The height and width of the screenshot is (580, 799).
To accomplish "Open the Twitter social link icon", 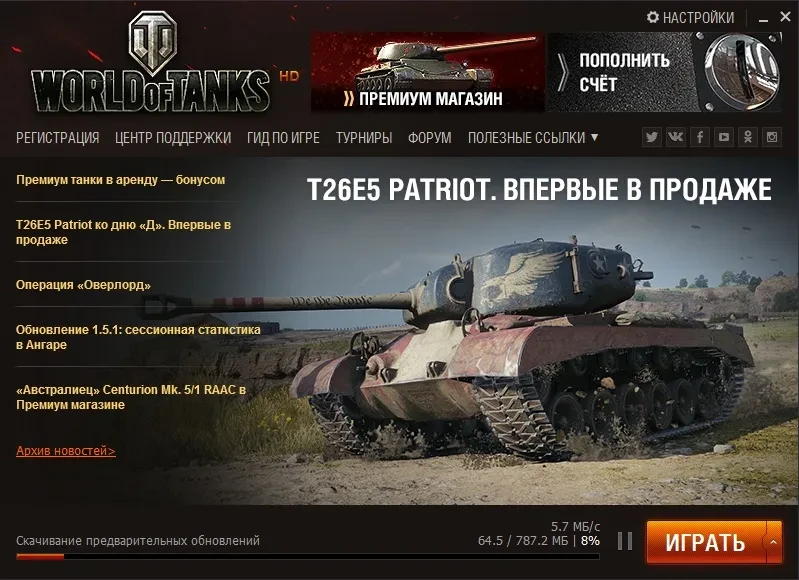I will (x=651, y=137).
